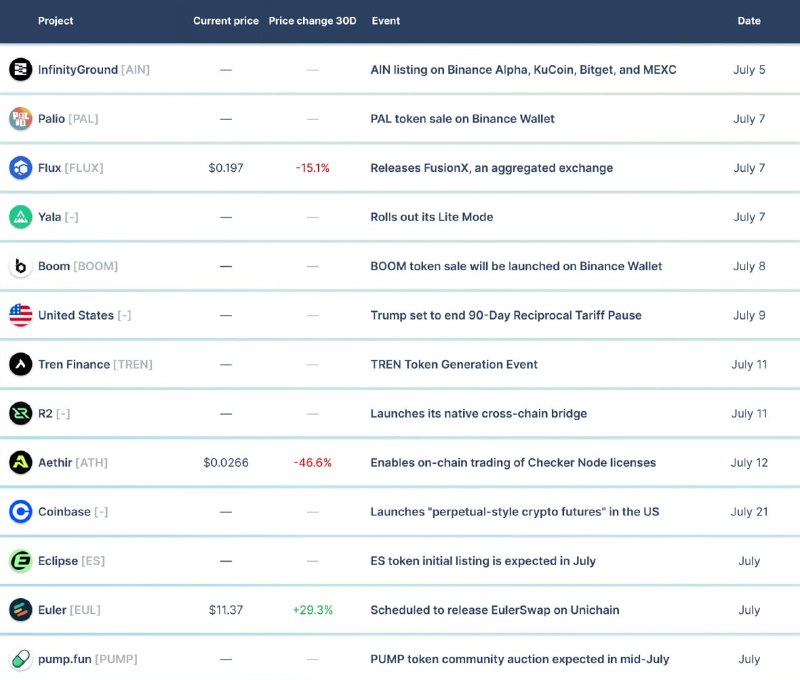Open the Euler [EUL] project name
800x680 pixels.
coord(69,610)
